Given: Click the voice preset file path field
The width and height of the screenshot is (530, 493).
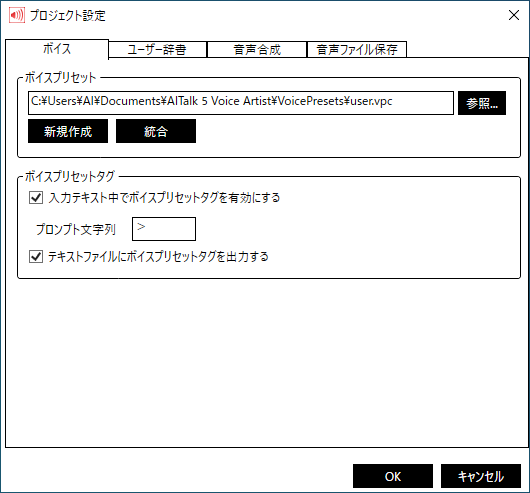Looking at the screenshot, I should (241, 103).
